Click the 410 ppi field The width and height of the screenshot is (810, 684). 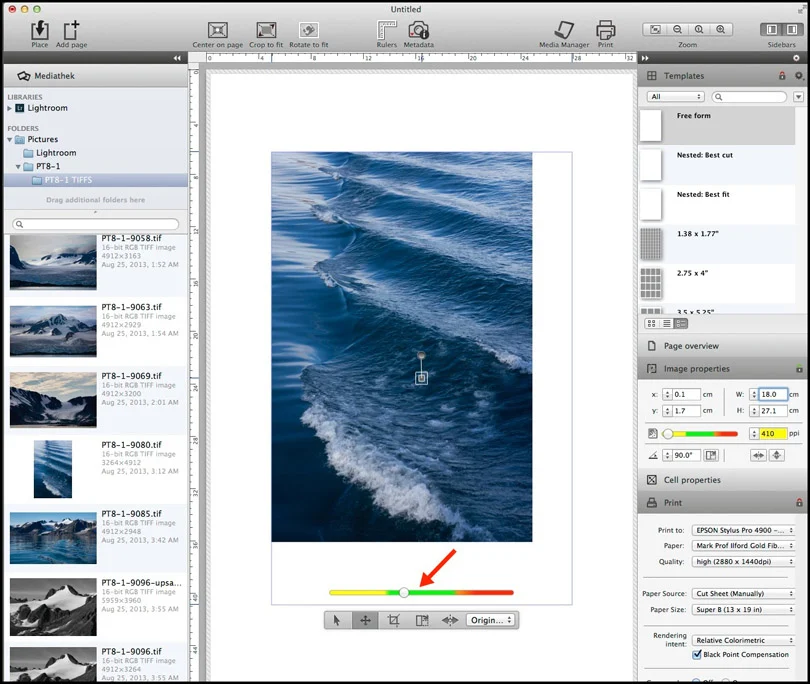(x=773, y=433)
